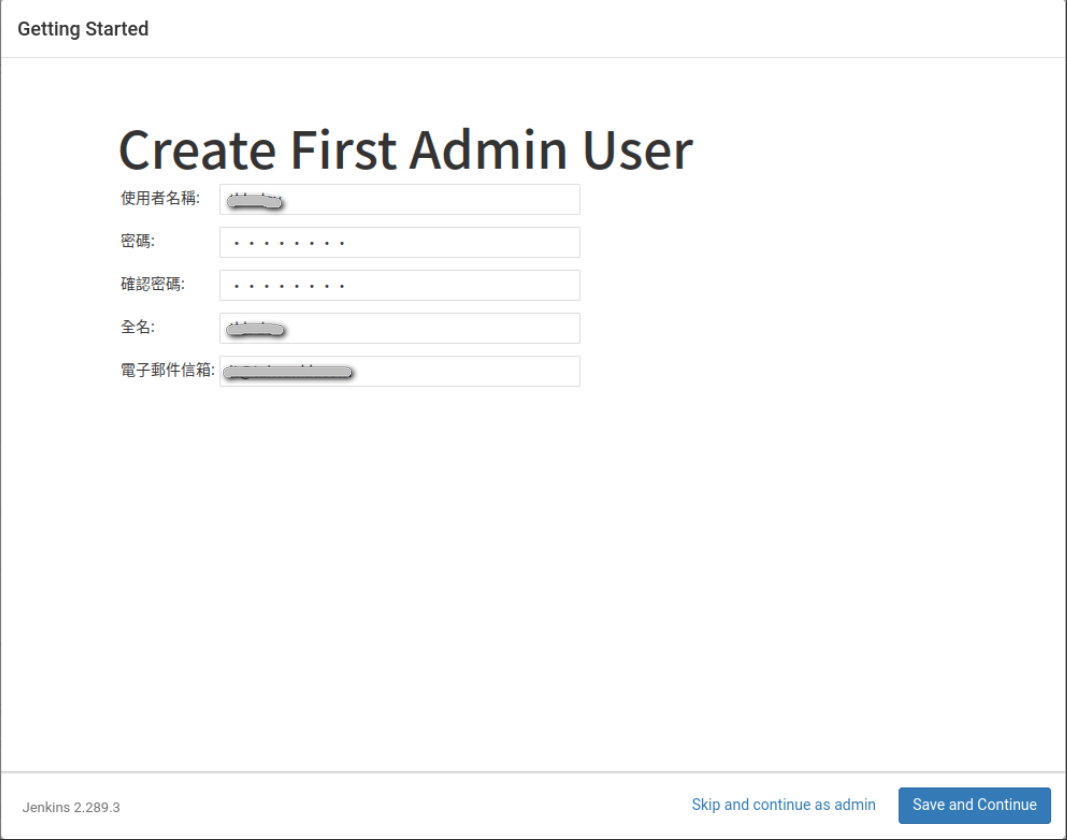Focus the 密碼 password field
Image resolution: width=1067 pixels, height=840 pixels.
[x=400, y=242]
